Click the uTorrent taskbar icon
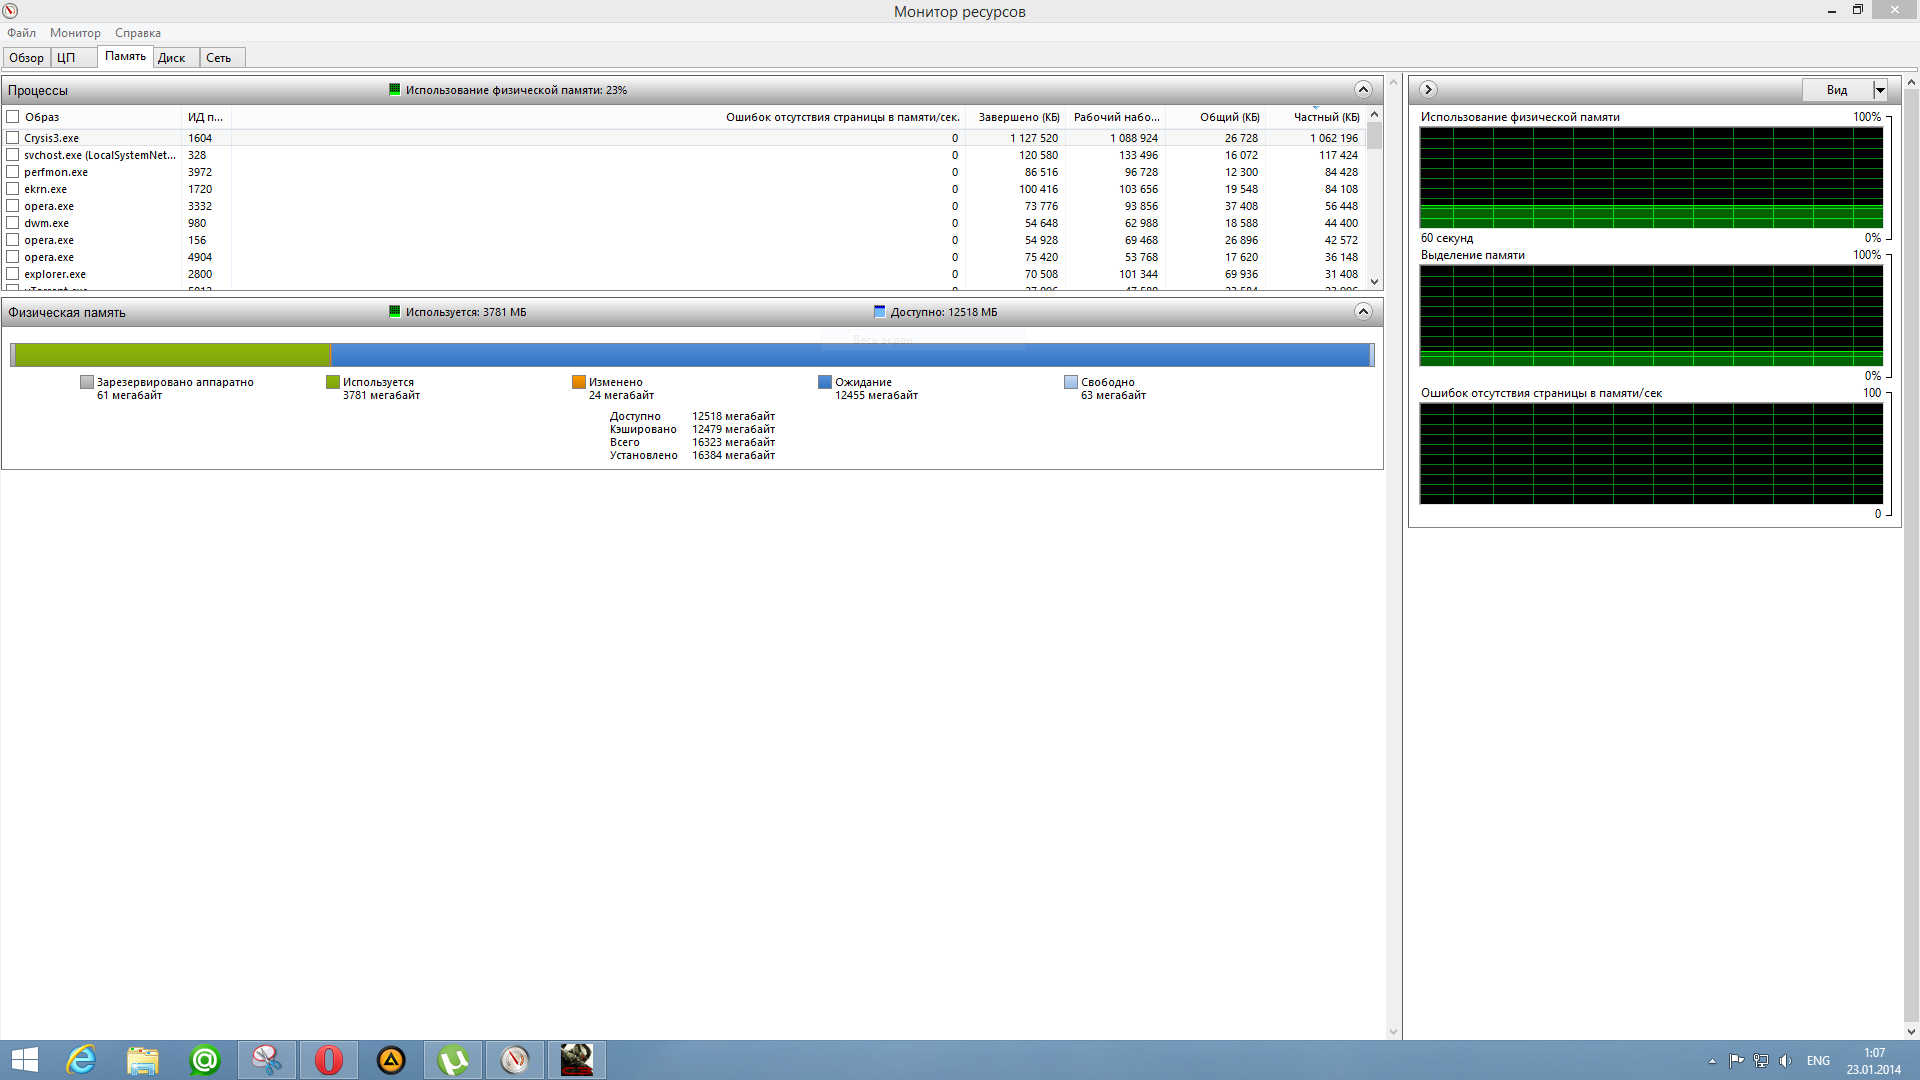Viewport: 1920px width, 1080px height. click(453, 1060)
